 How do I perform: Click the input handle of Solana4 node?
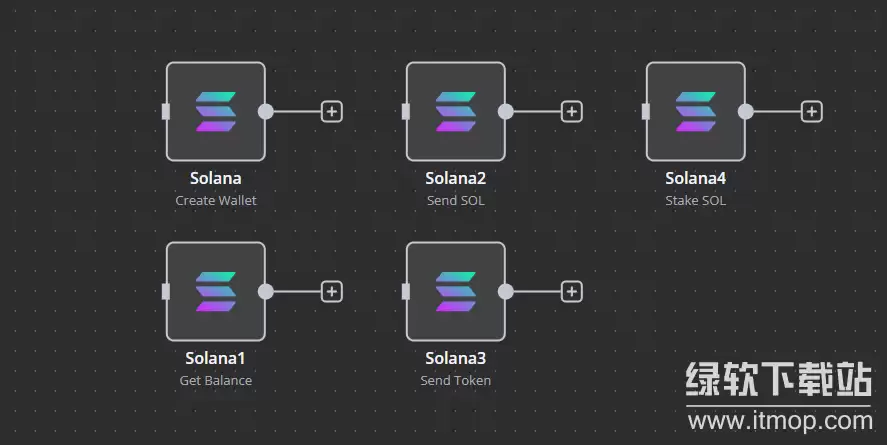646,111
